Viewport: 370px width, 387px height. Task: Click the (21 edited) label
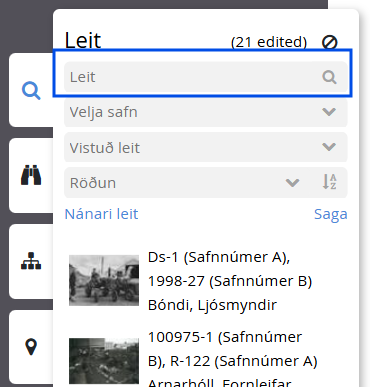(269, 42)
